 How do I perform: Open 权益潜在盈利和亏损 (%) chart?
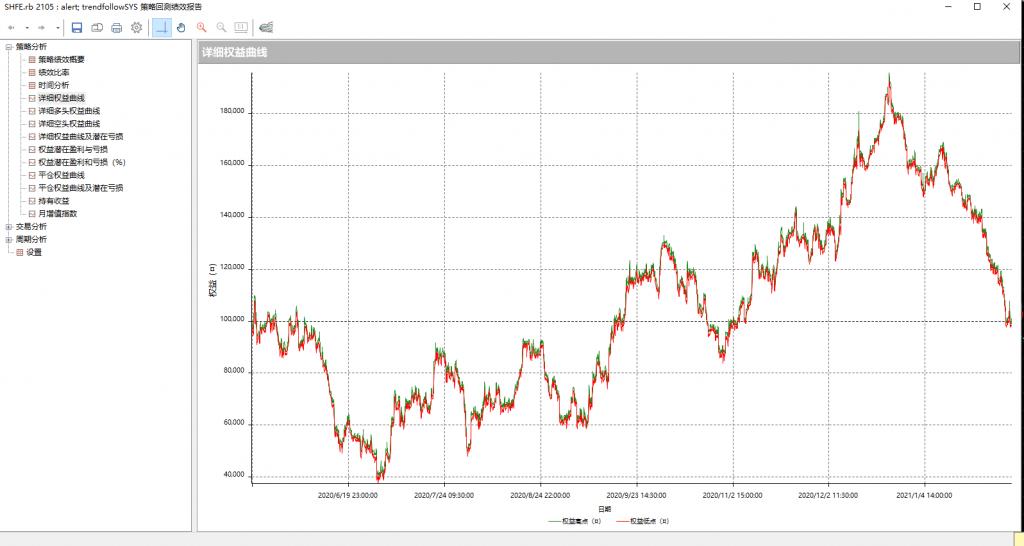82,162
